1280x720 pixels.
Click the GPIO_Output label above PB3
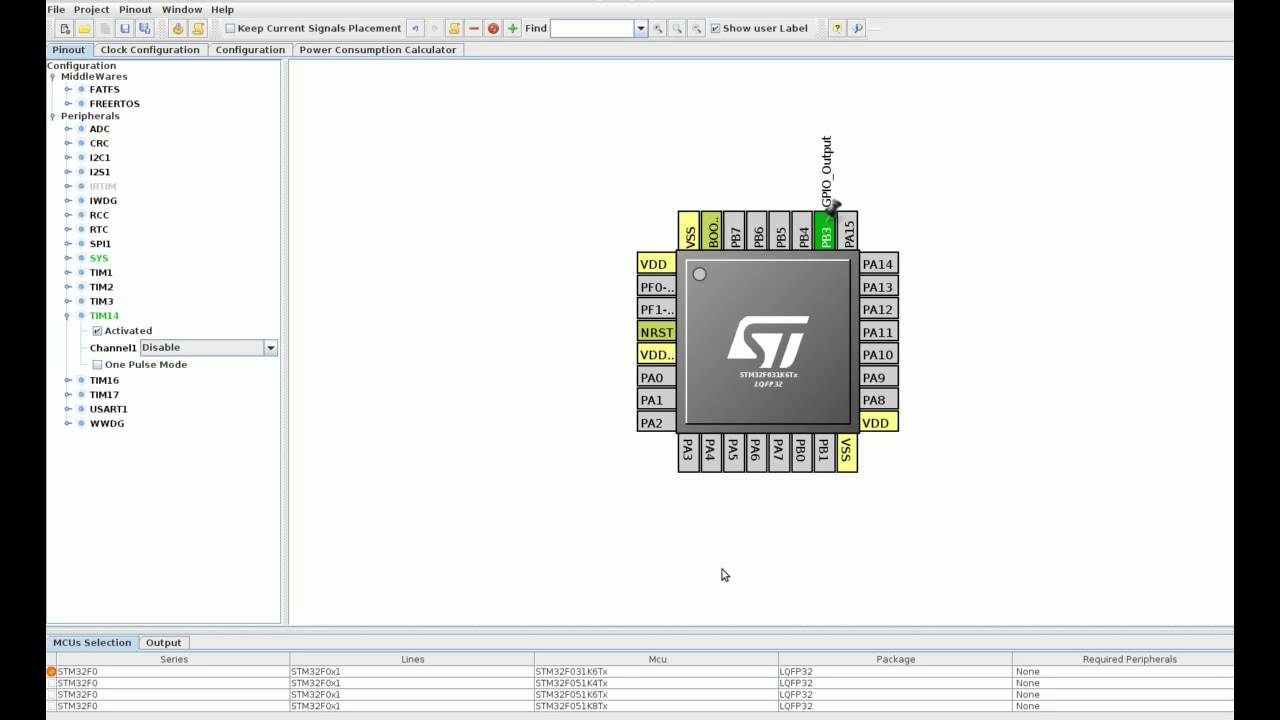[x=827, y=171]
